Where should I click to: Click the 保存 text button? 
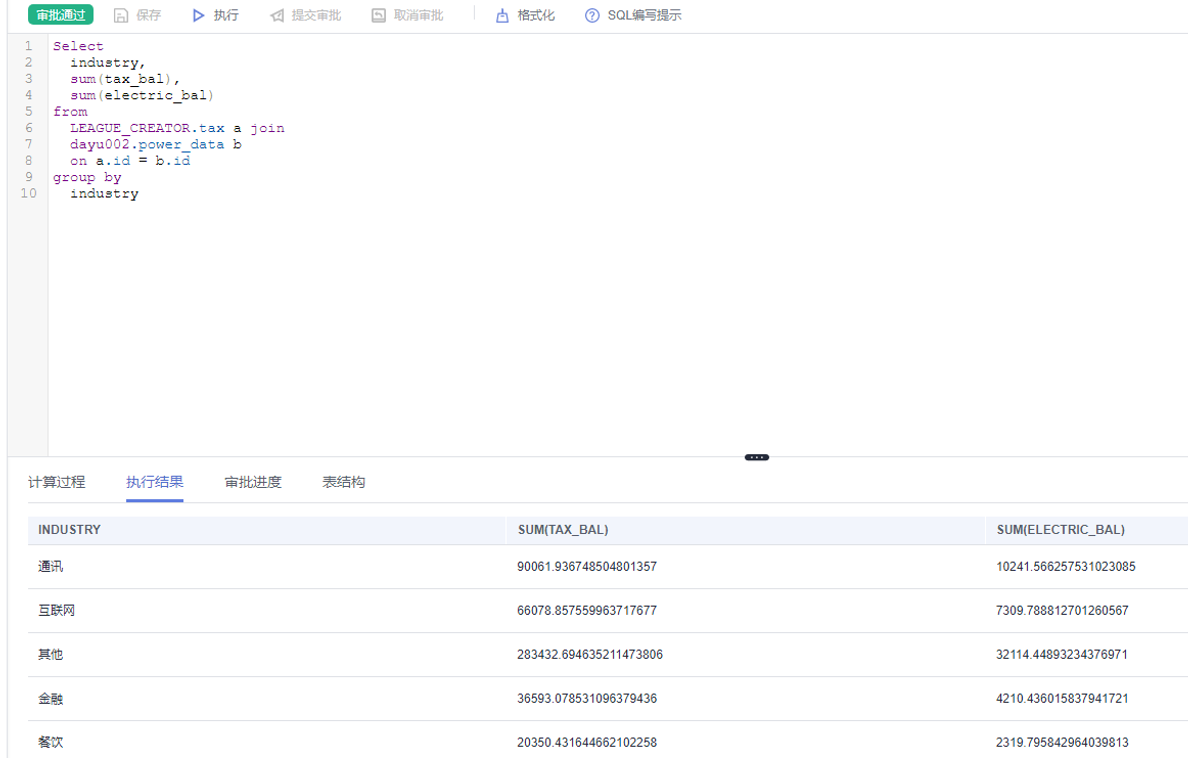(148, 15)
